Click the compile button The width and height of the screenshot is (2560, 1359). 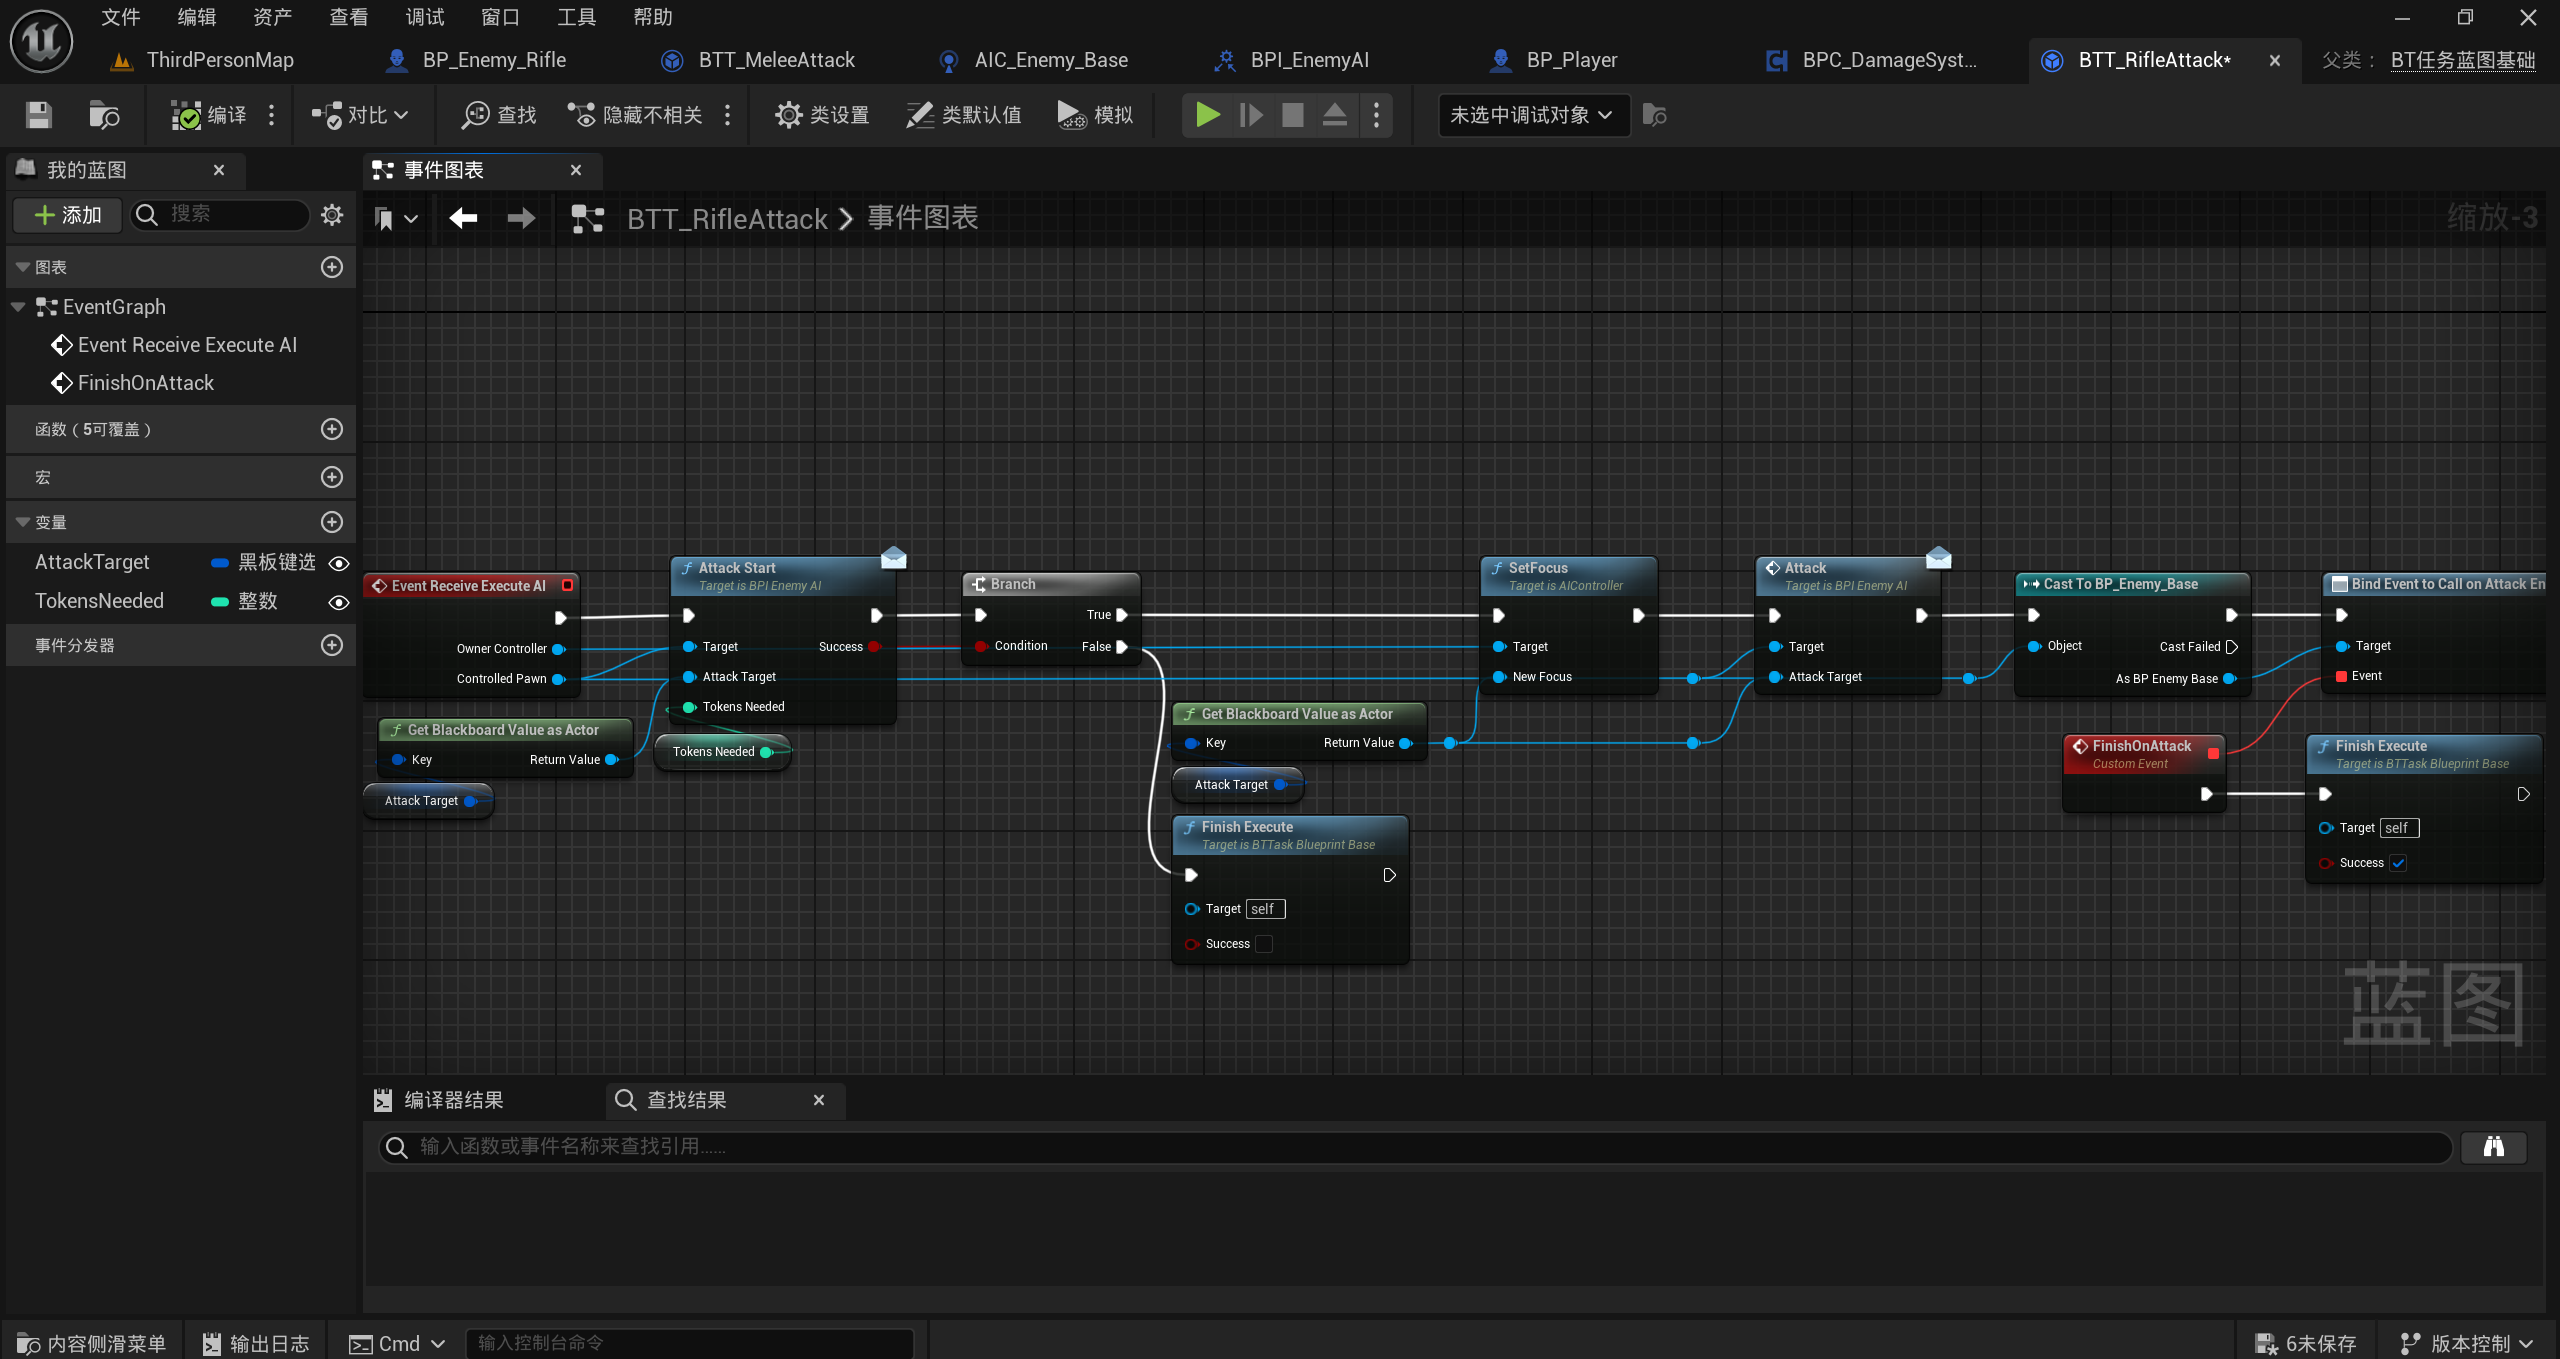(x=209, y=115)
